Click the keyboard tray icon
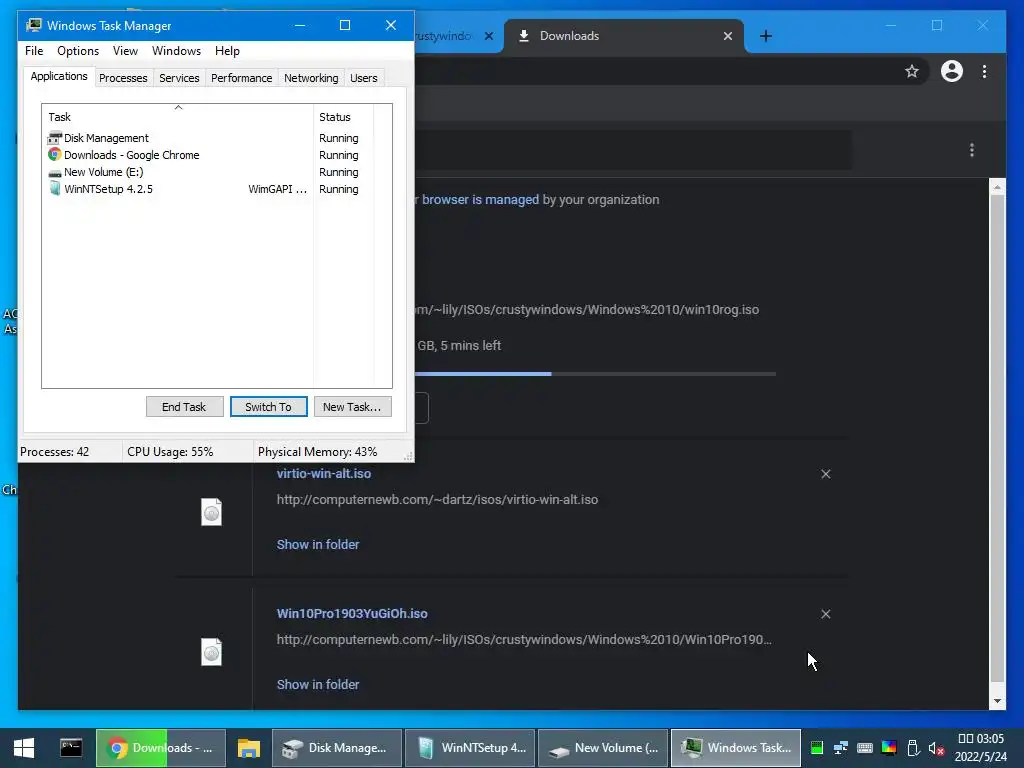This screenshot has width=1024, height=768. point(865,748)
